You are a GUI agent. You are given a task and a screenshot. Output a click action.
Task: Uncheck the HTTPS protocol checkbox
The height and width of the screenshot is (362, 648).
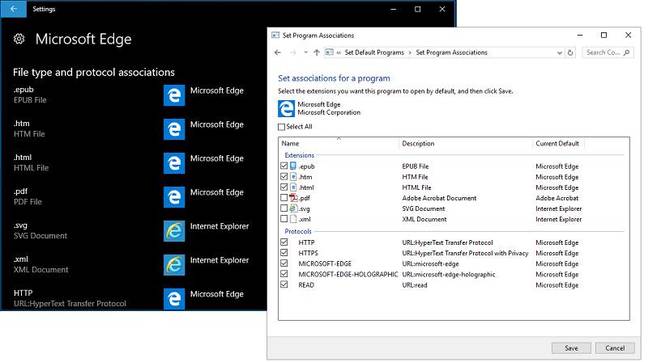click(284, 252)
